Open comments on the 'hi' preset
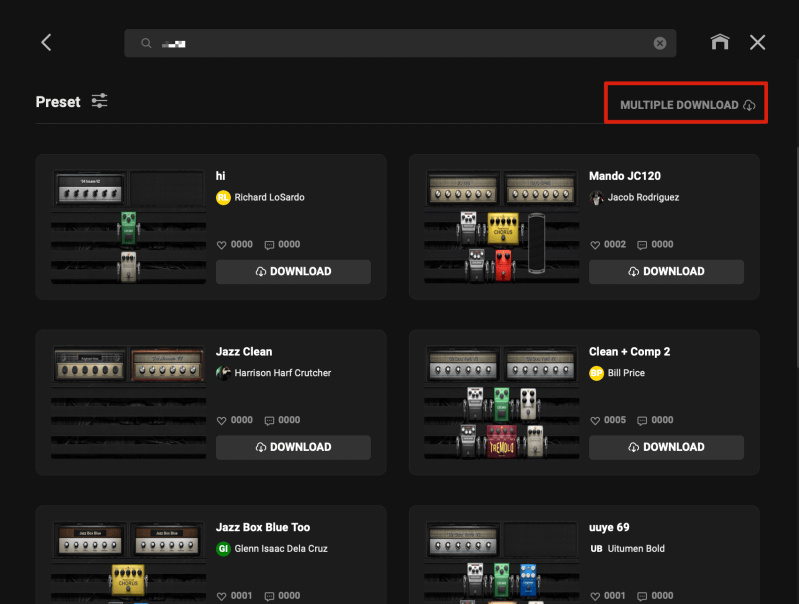Image resolution: width=799 pixels, height=604 pixels. pyautogui.click(x=269, y=245)
